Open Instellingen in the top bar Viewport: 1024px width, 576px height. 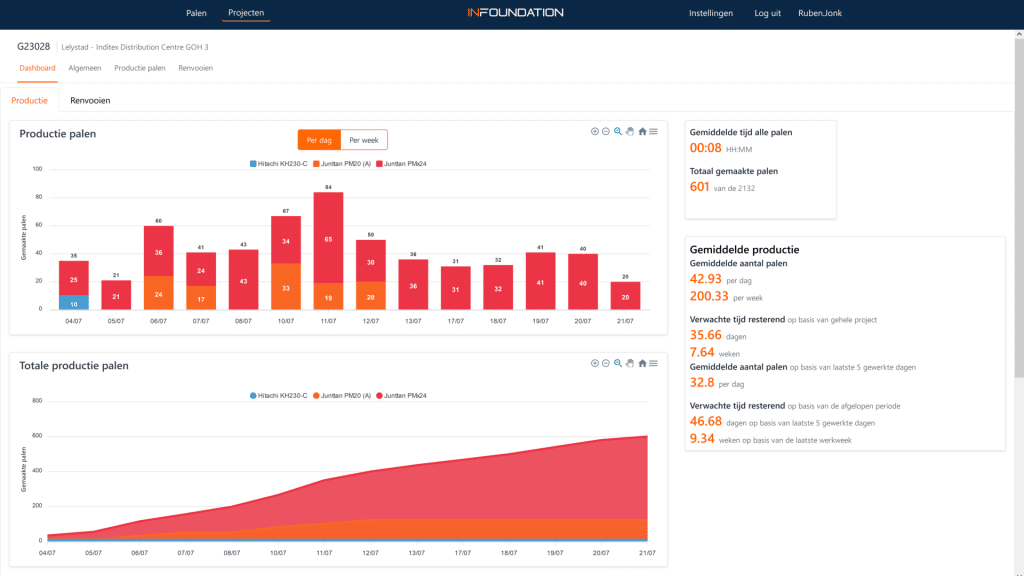(711, 13)
